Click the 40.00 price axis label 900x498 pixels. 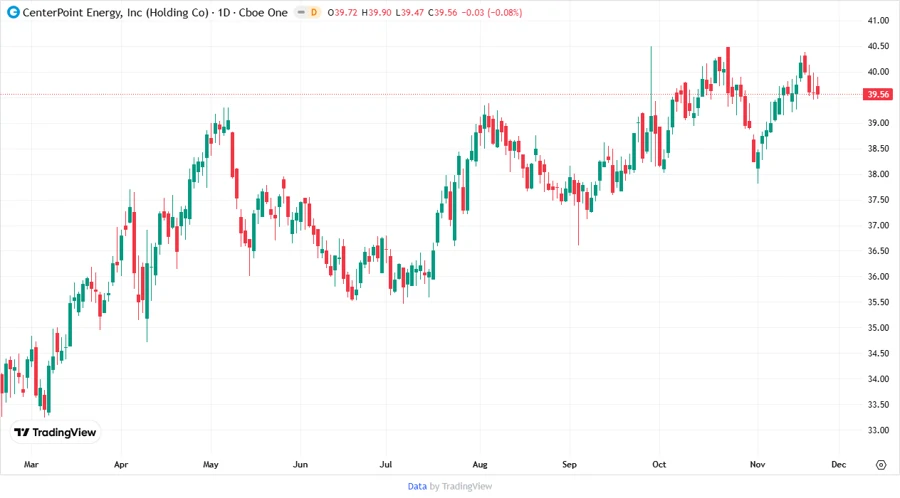(878, 72)
